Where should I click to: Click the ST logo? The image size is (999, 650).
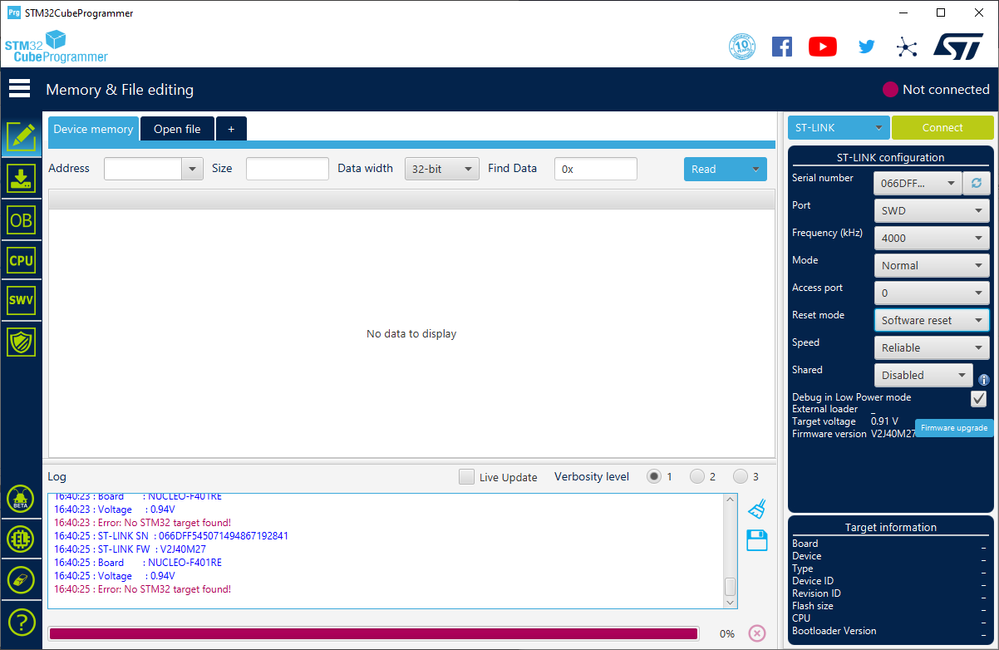958,47
